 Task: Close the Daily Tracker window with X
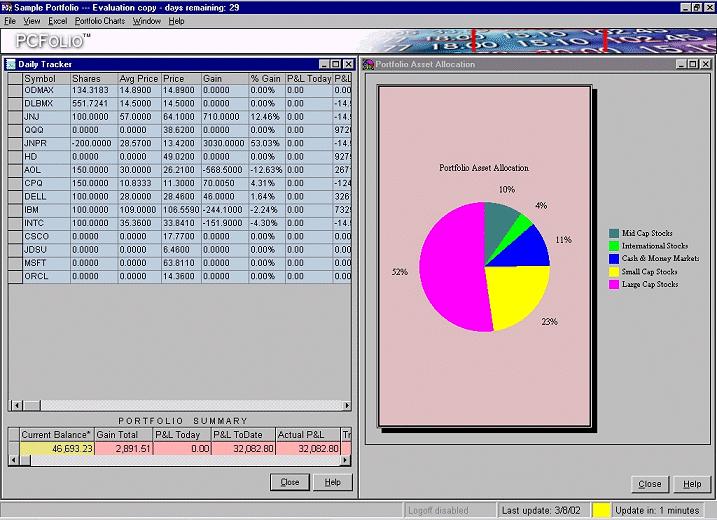tap(348, 64)
